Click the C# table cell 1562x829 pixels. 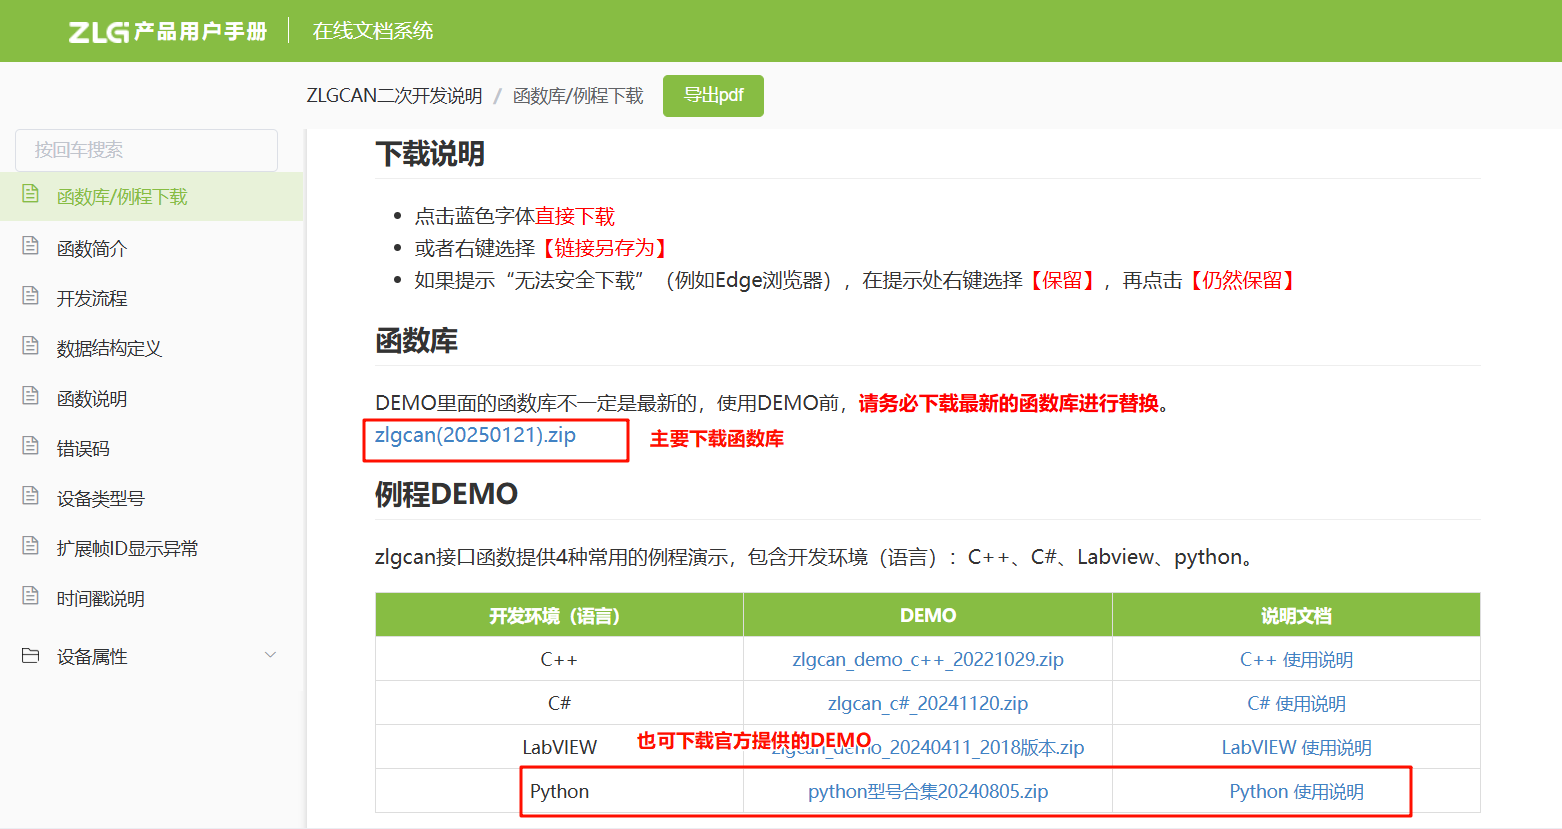559,703
